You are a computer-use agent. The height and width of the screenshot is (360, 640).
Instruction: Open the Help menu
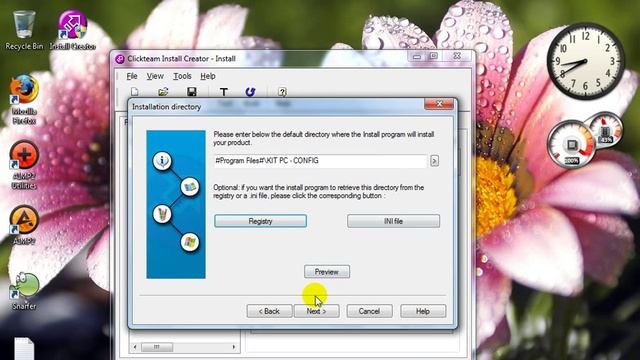pyautogui.click(x=208, y=76)
